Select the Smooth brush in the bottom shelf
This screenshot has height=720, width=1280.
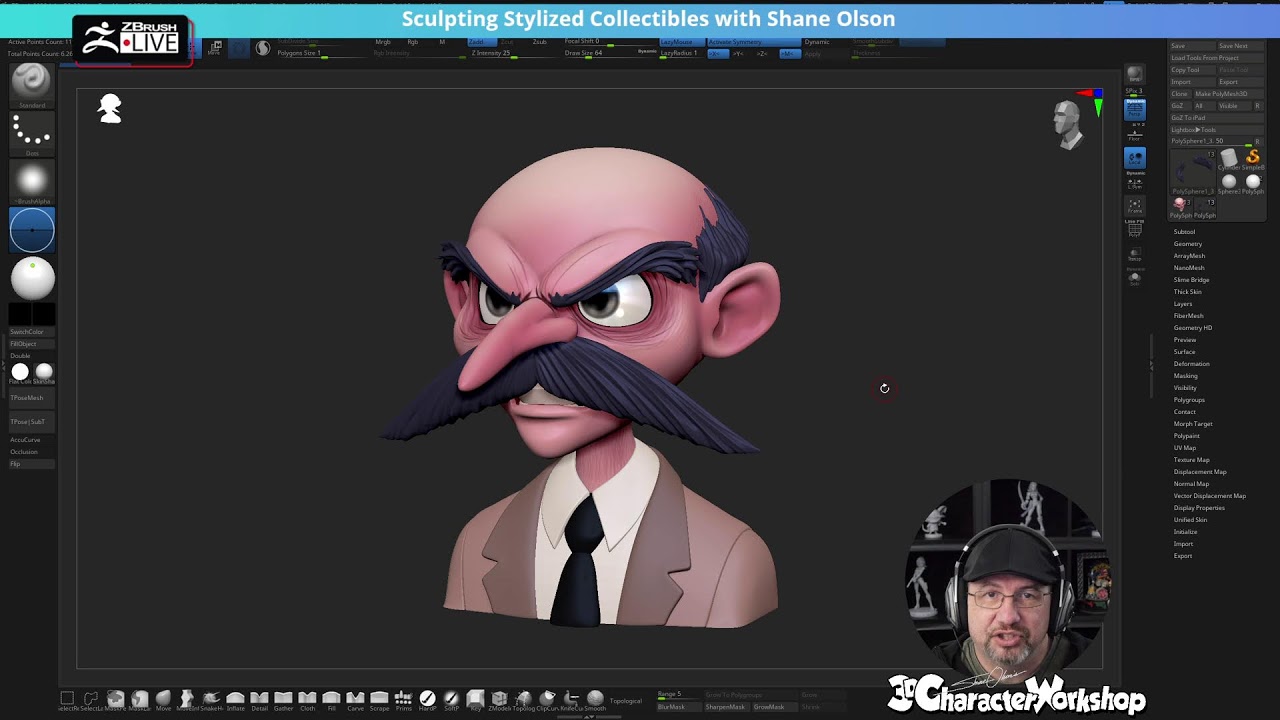(x=595, y=700)
